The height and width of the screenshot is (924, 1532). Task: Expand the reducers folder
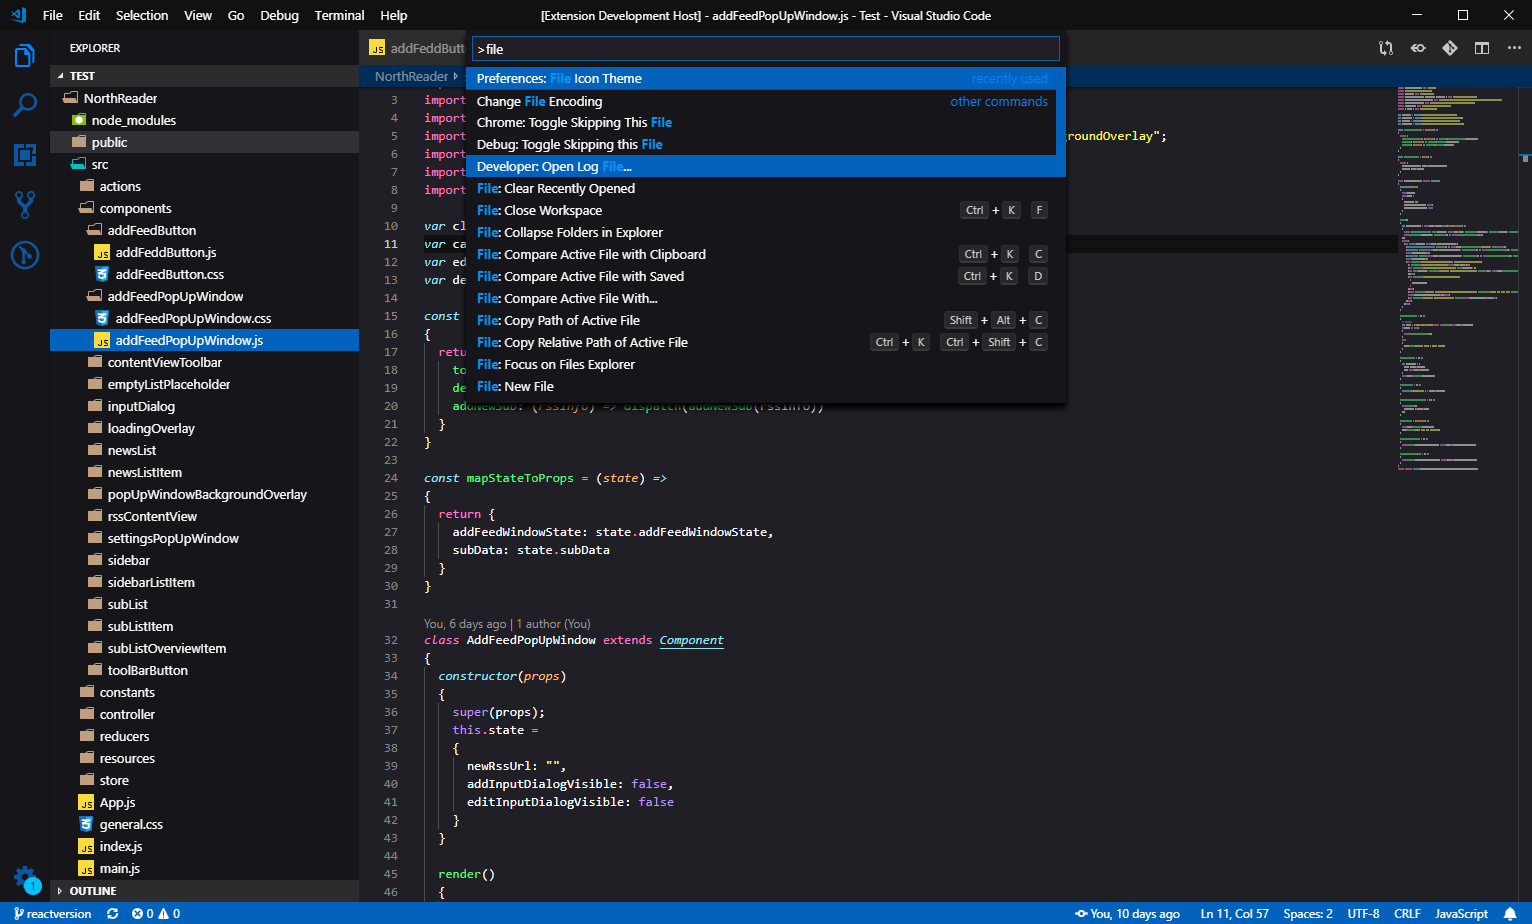tap(204, 736)
